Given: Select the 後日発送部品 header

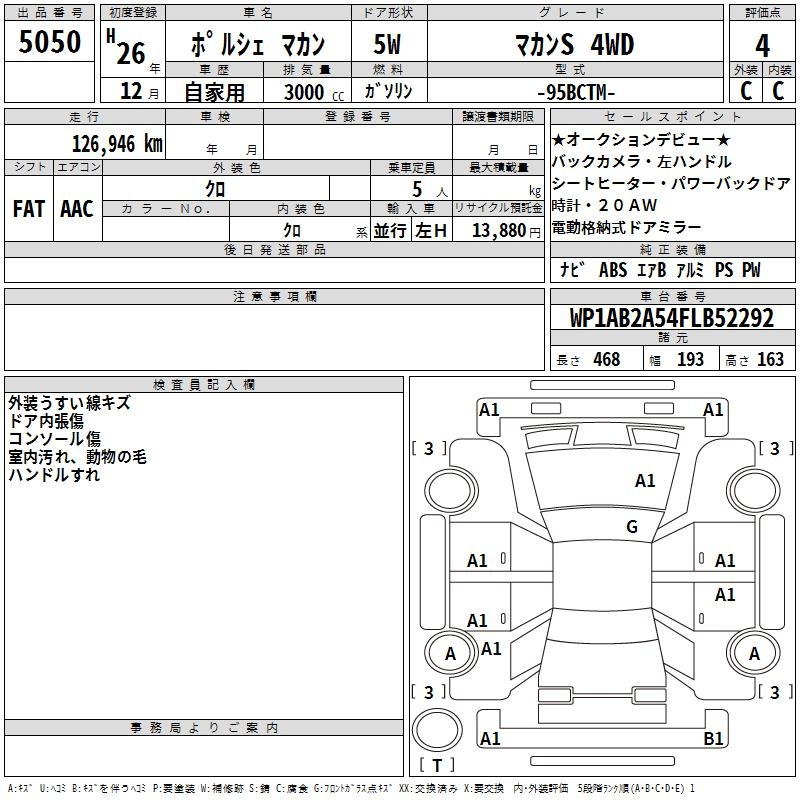Looking at the screenshot, I should coord(274,249).
